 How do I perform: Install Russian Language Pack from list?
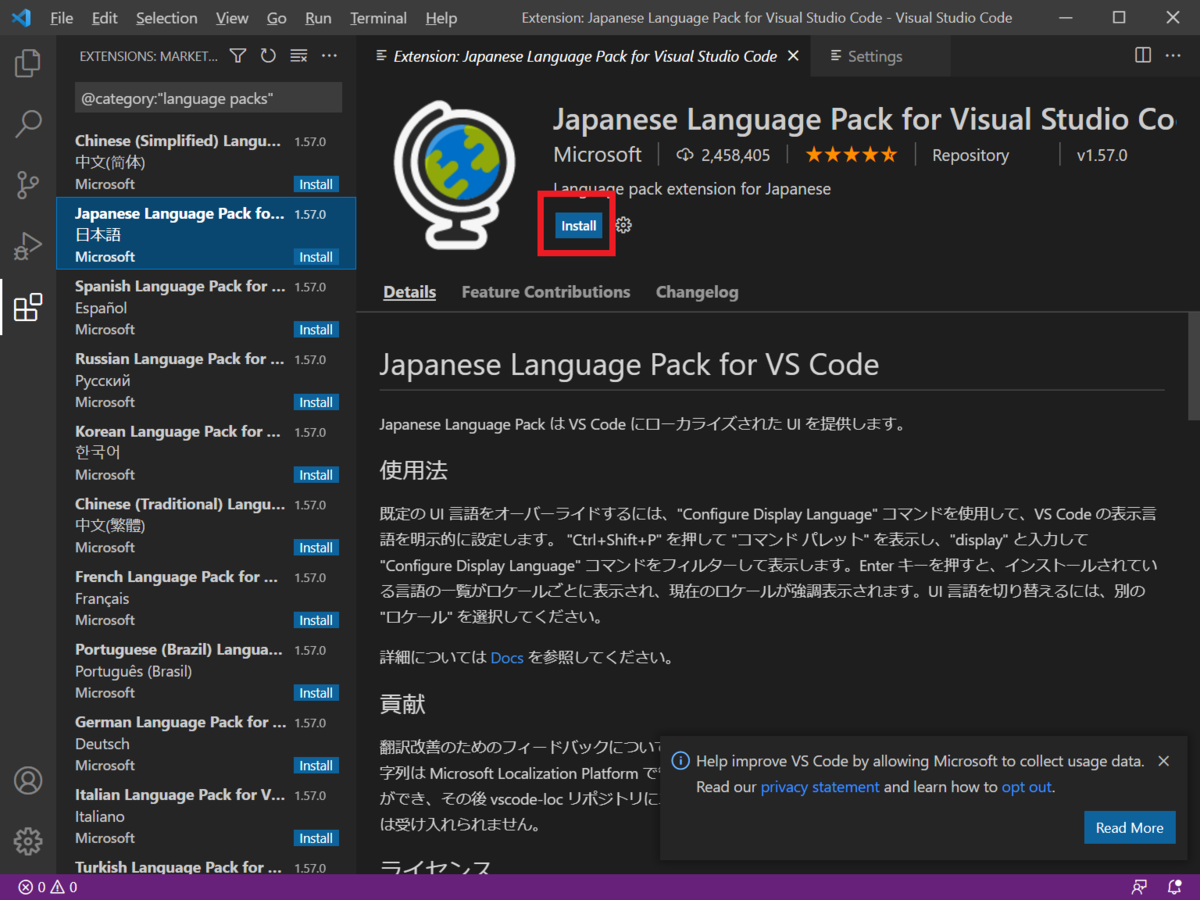[x=316, y=402]
